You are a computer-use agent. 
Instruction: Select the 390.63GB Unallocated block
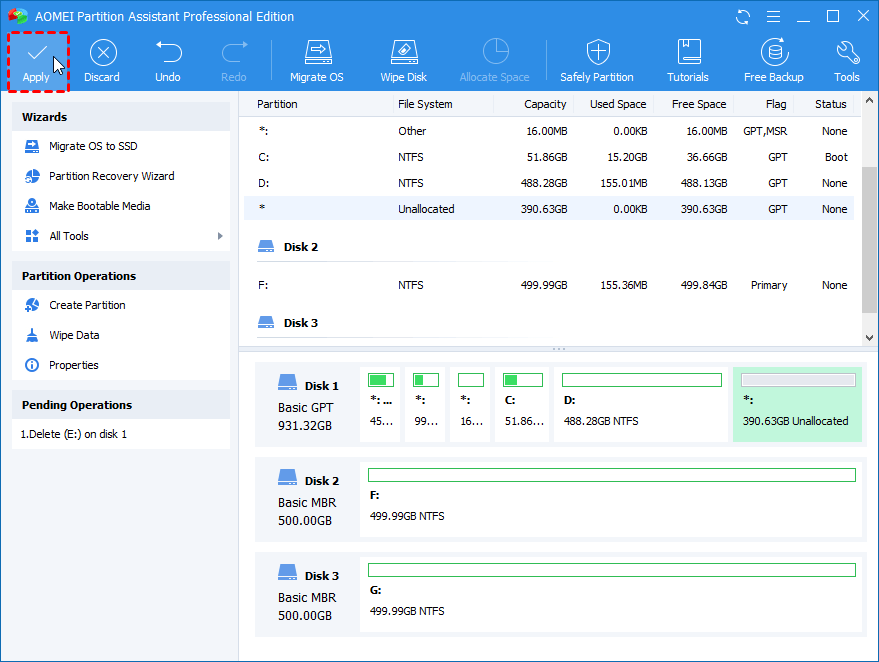pyautogui.click(x=797, y=404)
